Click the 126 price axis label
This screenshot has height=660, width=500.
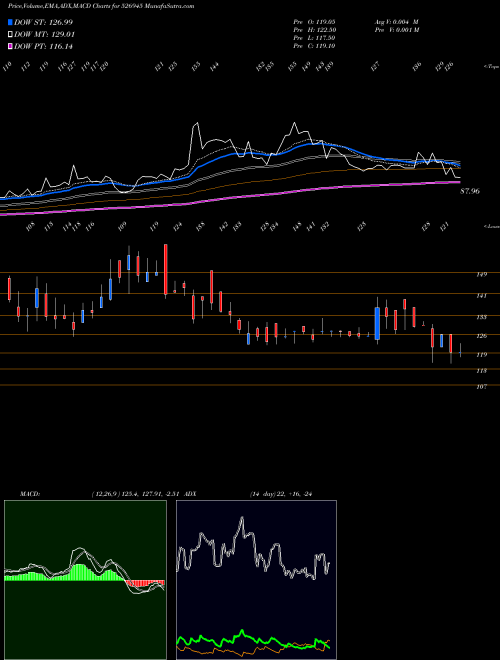click(x=481, y=336)
